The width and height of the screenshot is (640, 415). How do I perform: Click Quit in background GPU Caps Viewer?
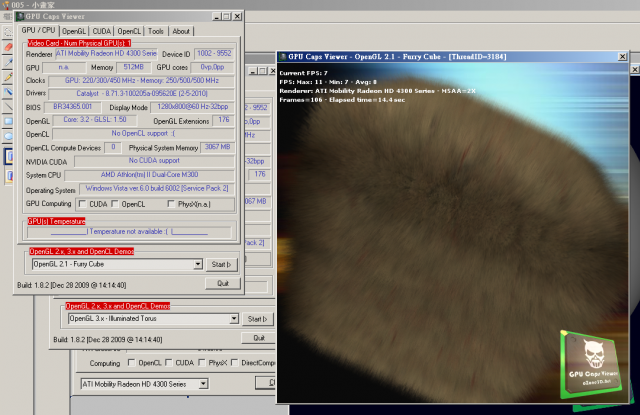(x=259, y=338)
